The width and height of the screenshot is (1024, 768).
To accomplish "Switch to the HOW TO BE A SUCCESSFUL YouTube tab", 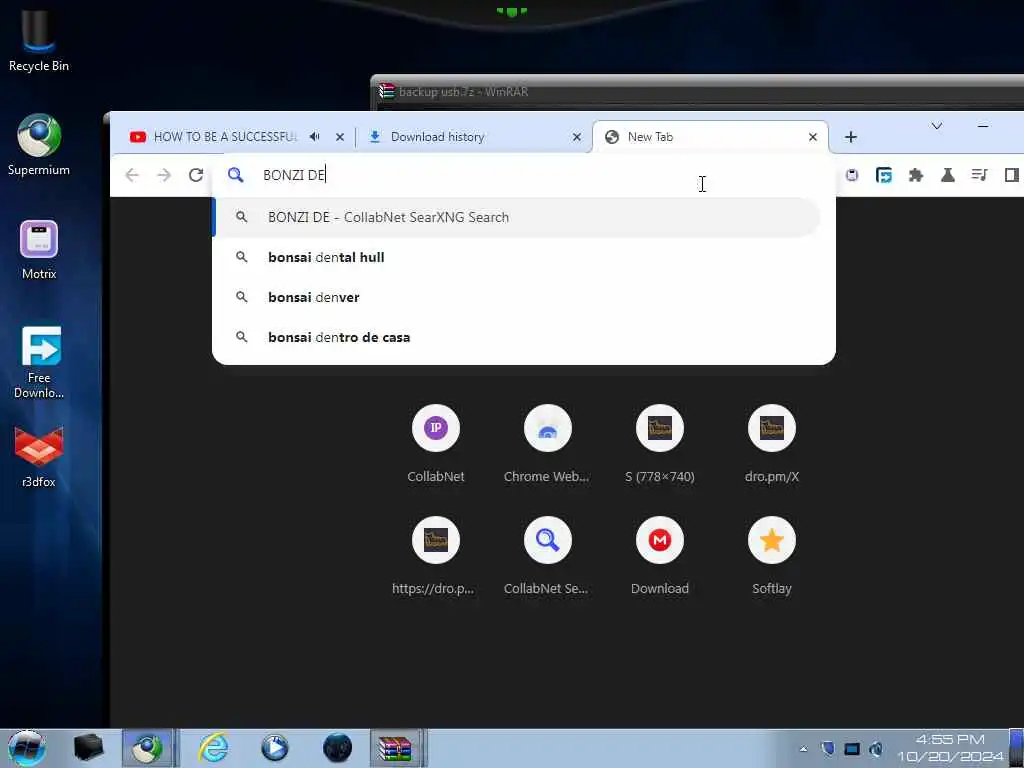I will click(x=225, y=136).
